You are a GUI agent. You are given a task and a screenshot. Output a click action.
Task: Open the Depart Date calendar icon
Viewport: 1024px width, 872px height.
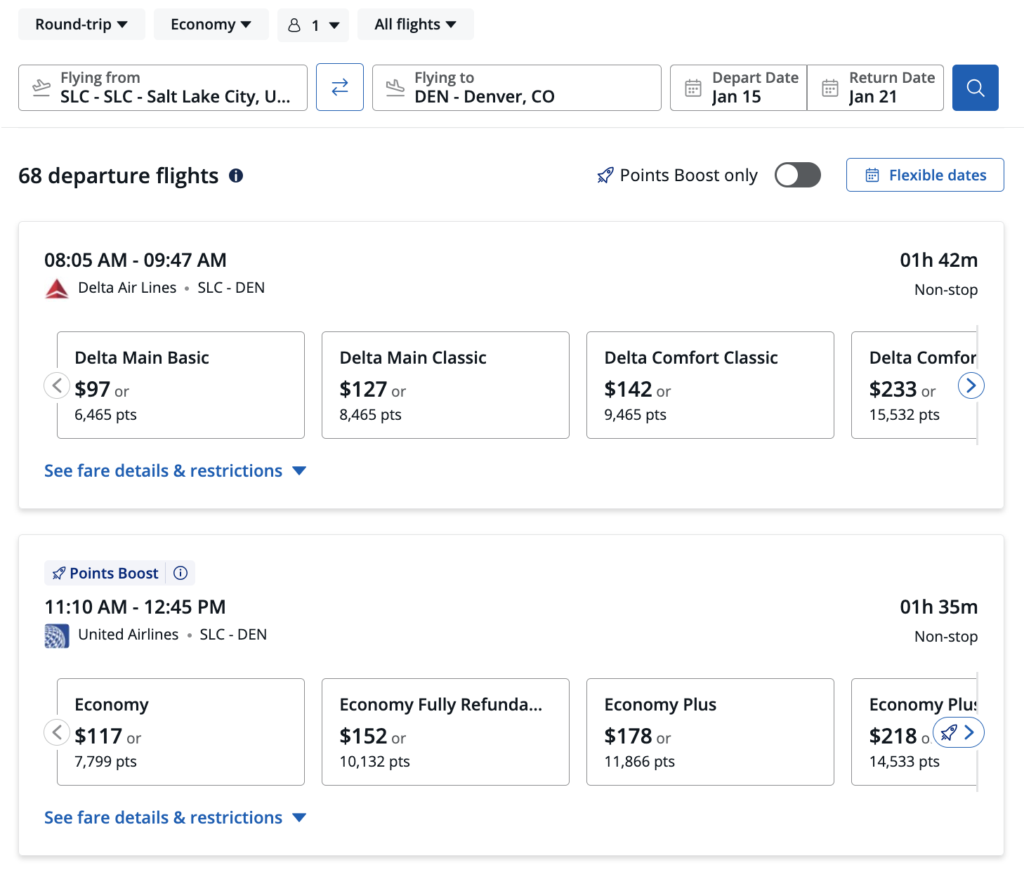[x=693, y=87]
